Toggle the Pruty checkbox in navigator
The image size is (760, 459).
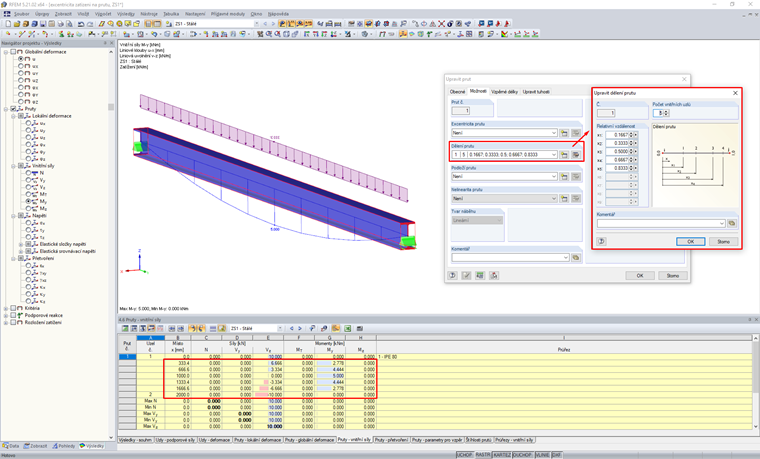pos(14,109)
